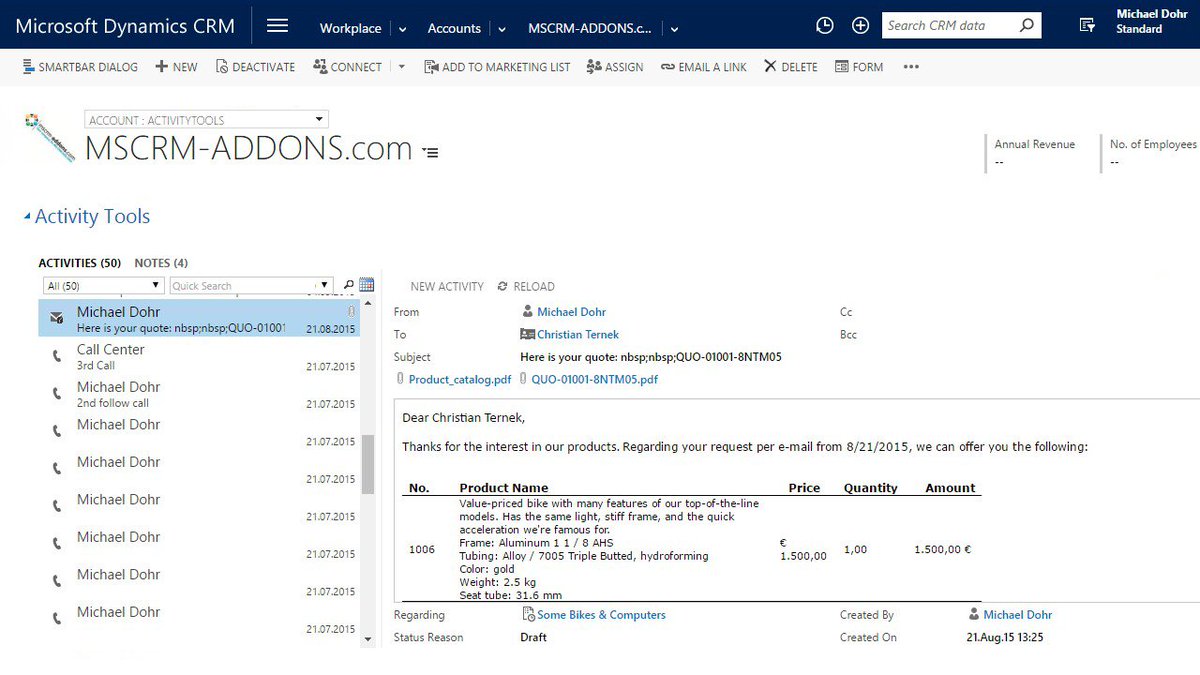
Task: Click the Form command
Action: point(859,67)
